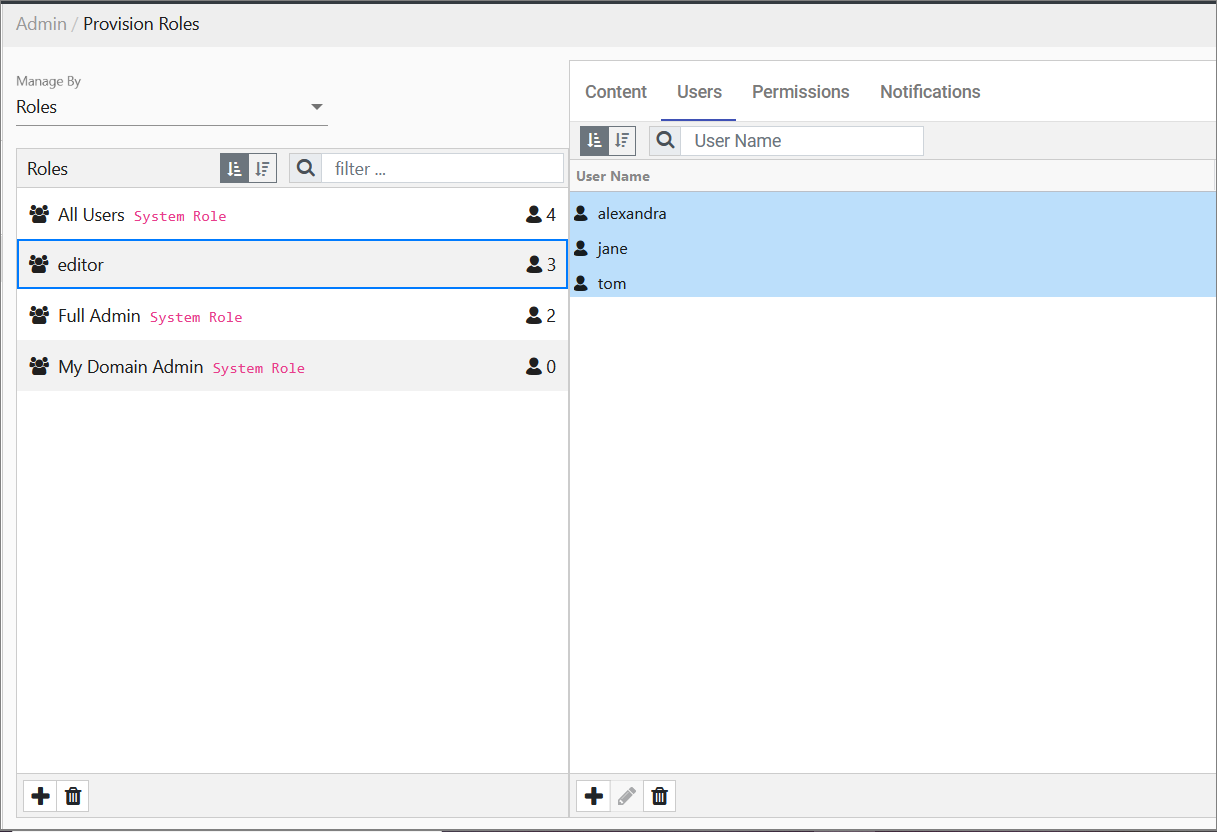Open the Notifications tab
Screen dimensions: 1217x832
click(x=930, y=92)
